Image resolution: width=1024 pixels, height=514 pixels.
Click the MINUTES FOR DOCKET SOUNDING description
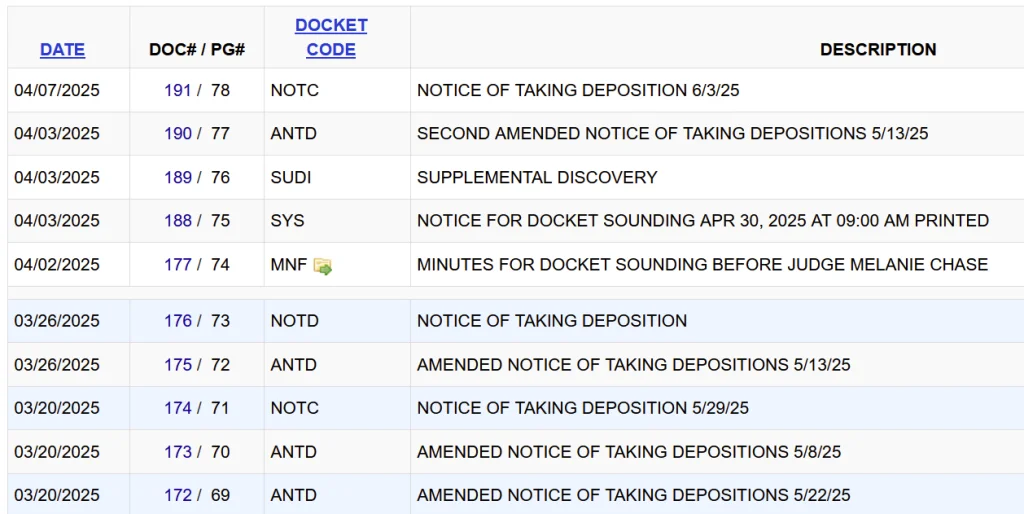702,265
